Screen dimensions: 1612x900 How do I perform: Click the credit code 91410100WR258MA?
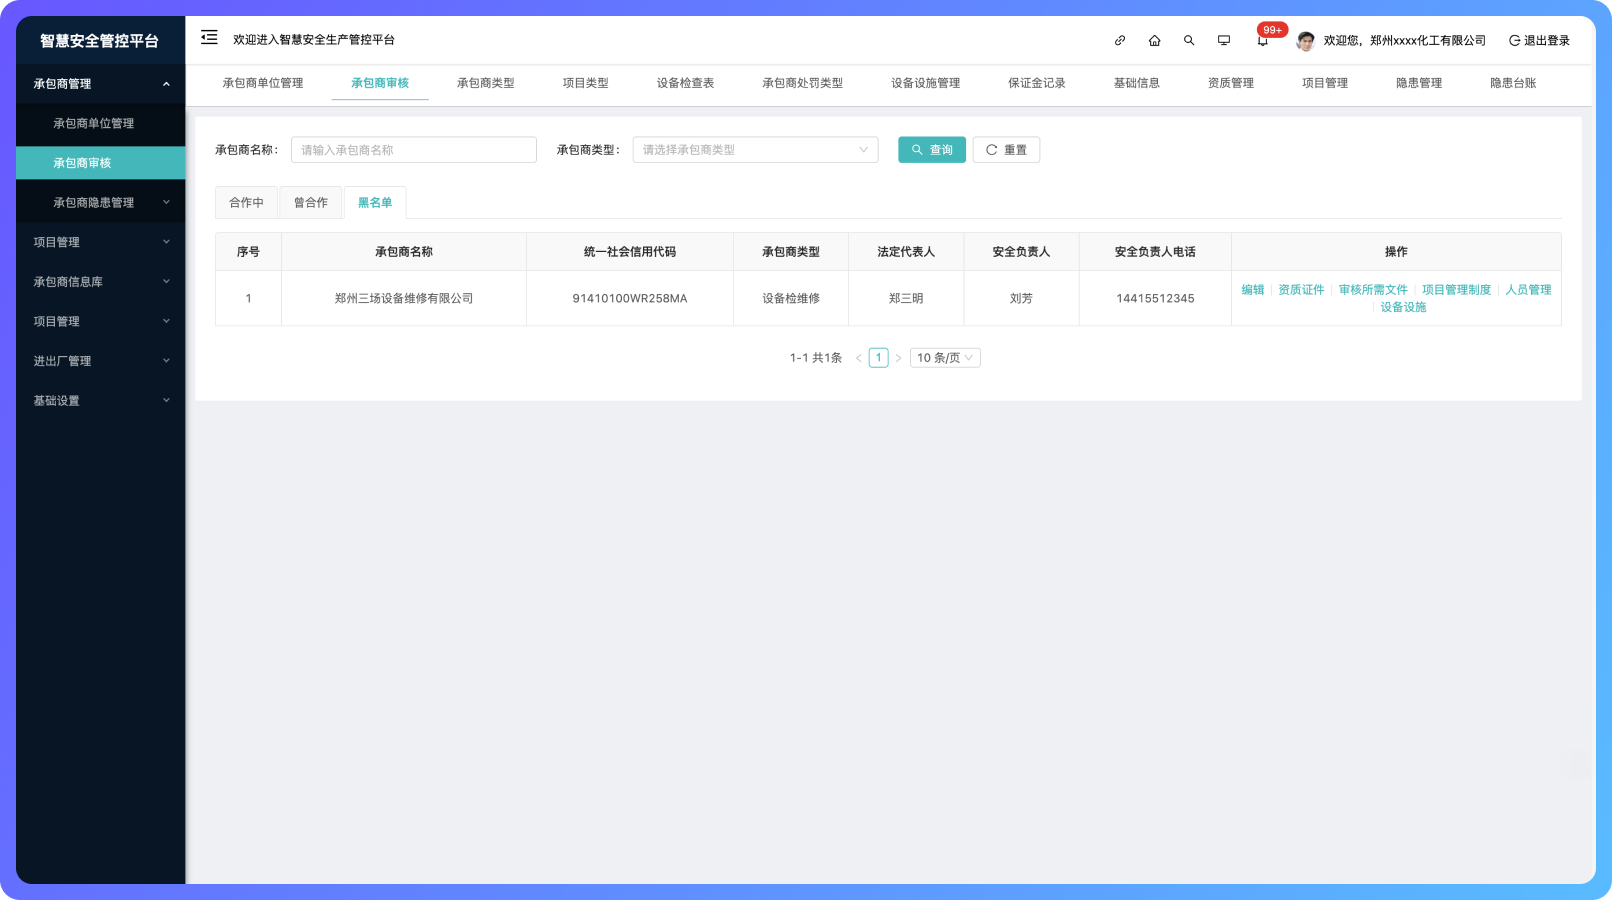point(630,299)
